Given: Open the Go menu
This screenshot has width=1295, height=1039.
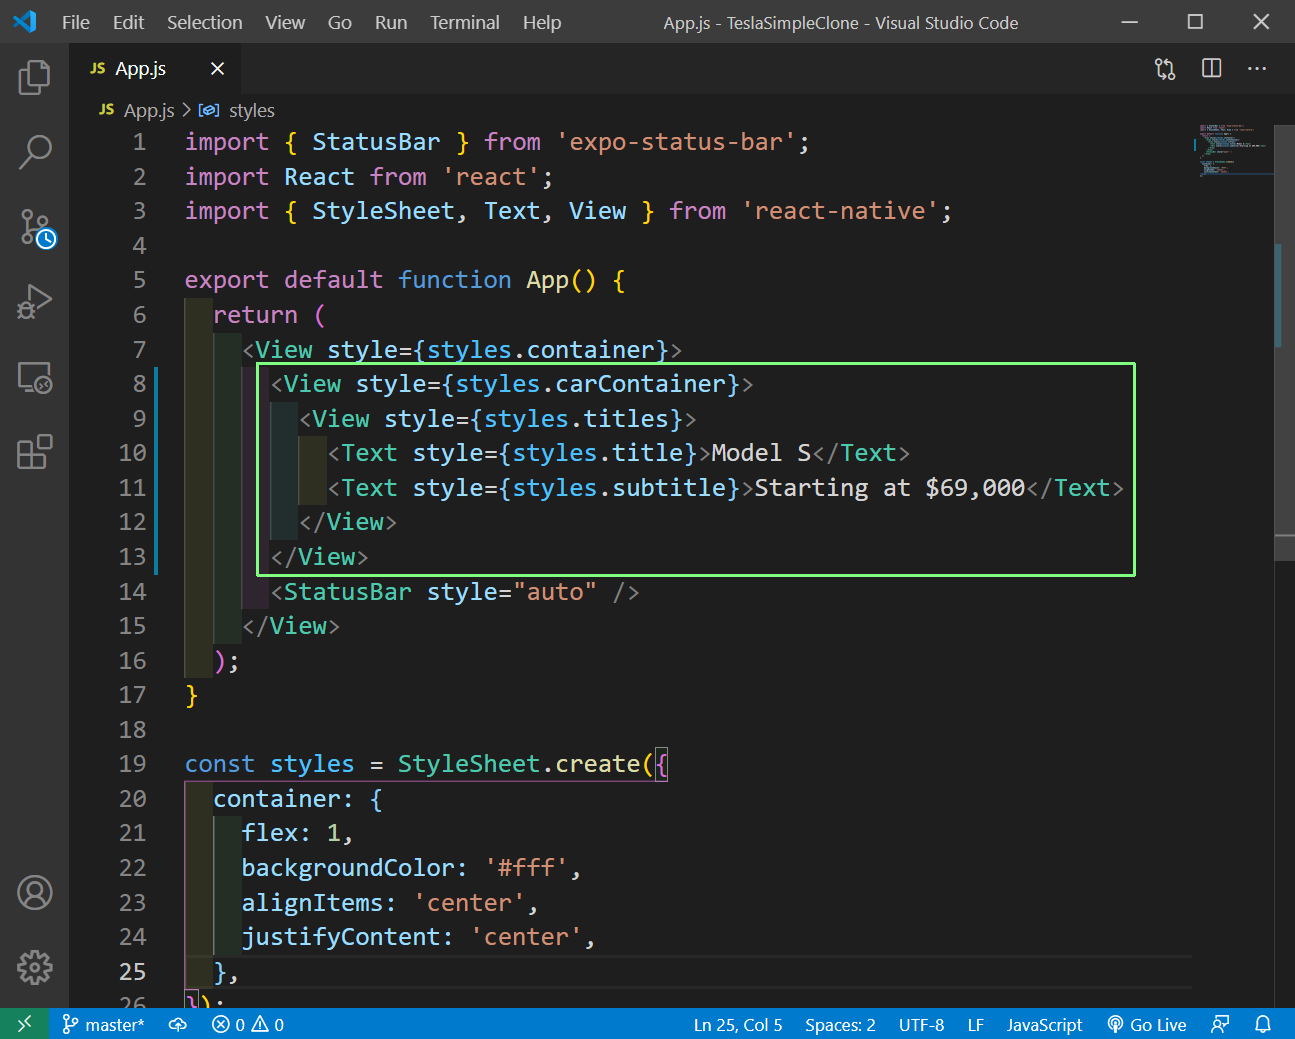Looking at the screenshot, I should pyautogui.click(x=340, y=22).
